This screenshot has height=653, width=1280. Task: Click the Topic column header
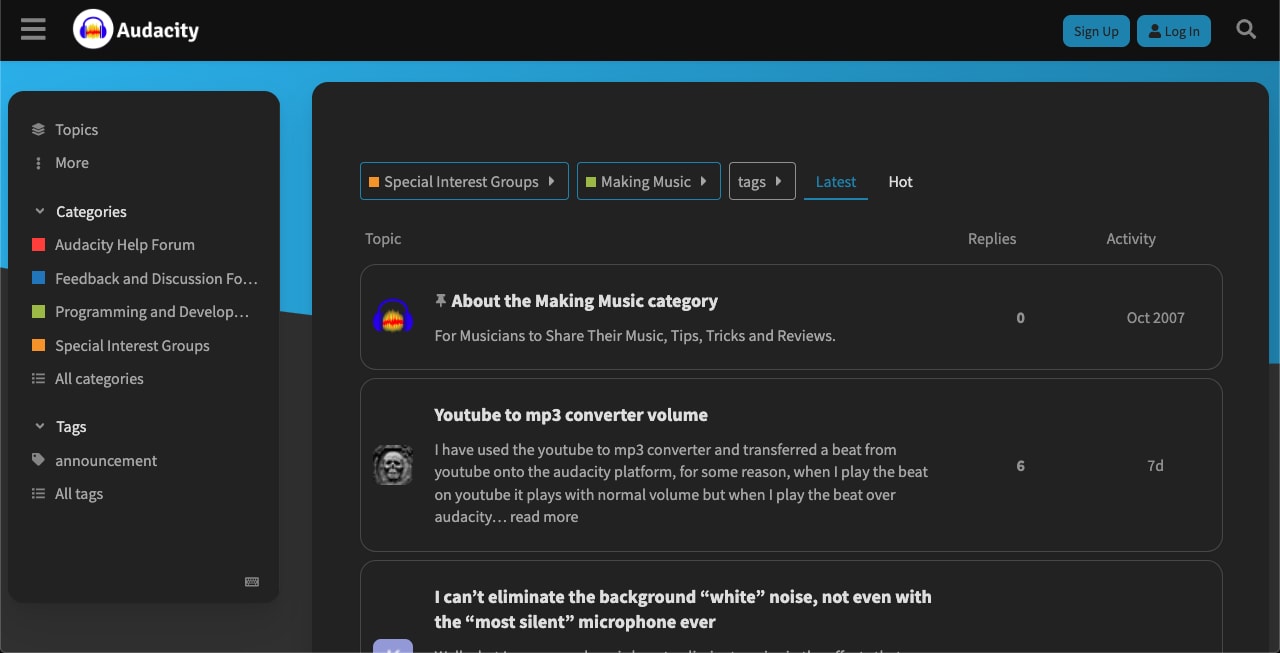coord(383,239)
